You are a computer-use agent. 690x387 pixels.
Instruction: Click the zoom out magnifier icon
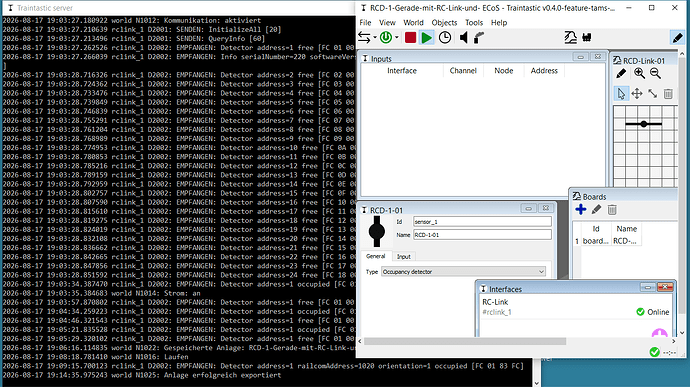pyautogui.click(x=655, y=74)
